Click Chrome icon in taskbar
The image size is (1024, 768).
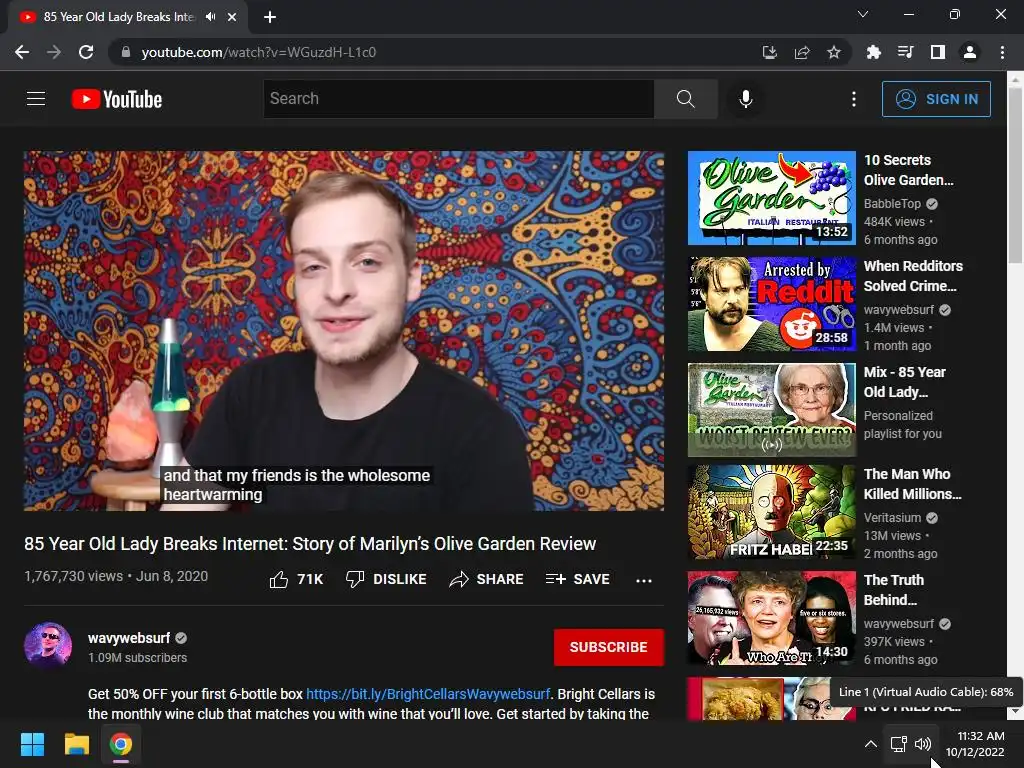(x=120, y=744)
